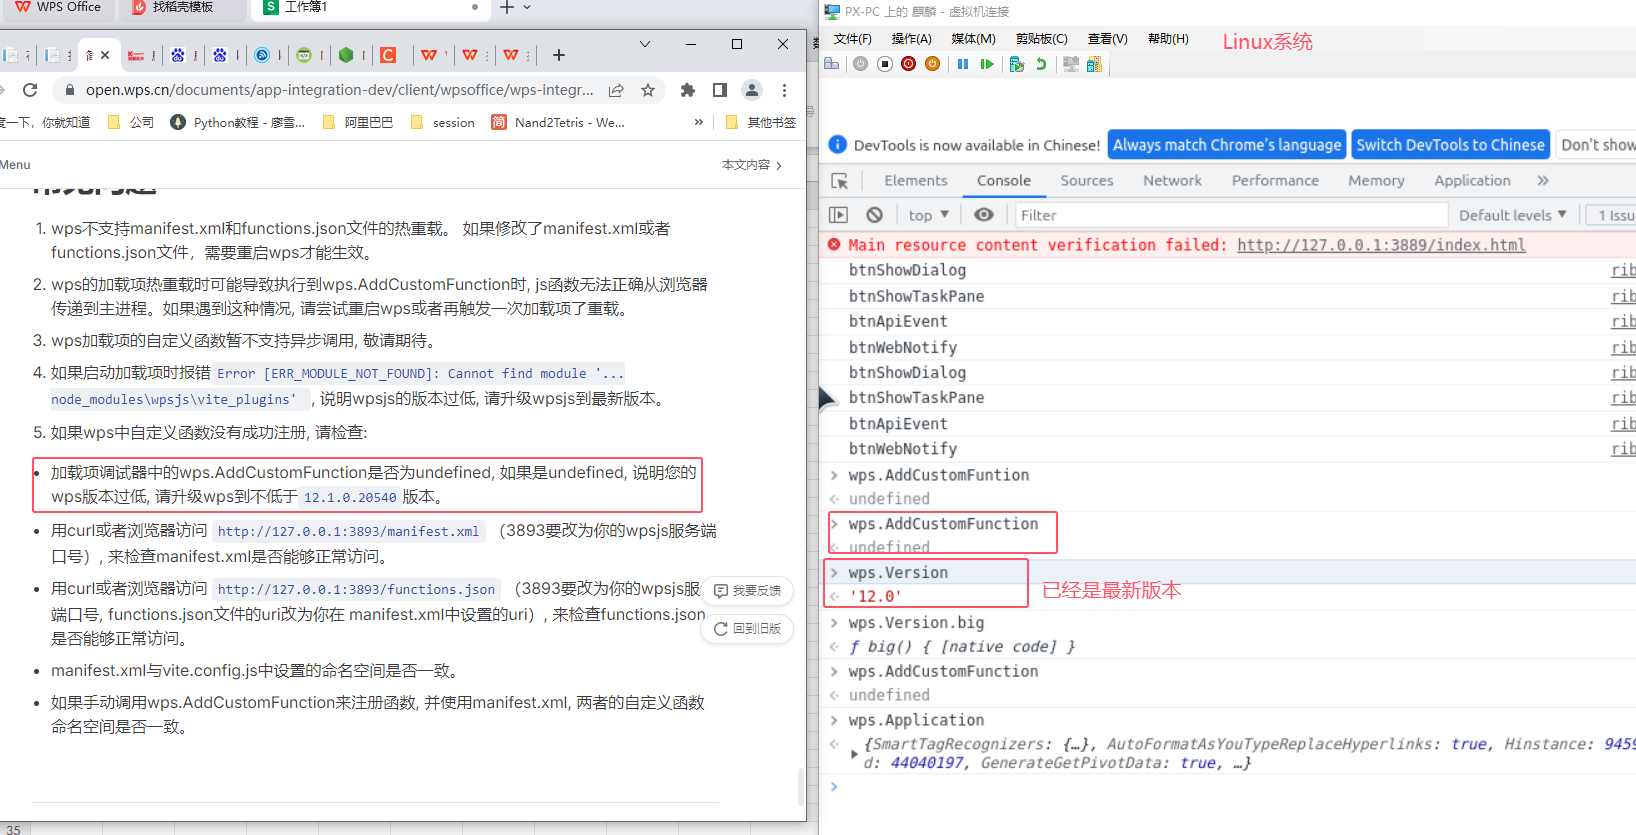The width and height of the screenshot is (1636, 835).
Task: Activate the DevTools inspect element picker
Action: coord(840,181)
